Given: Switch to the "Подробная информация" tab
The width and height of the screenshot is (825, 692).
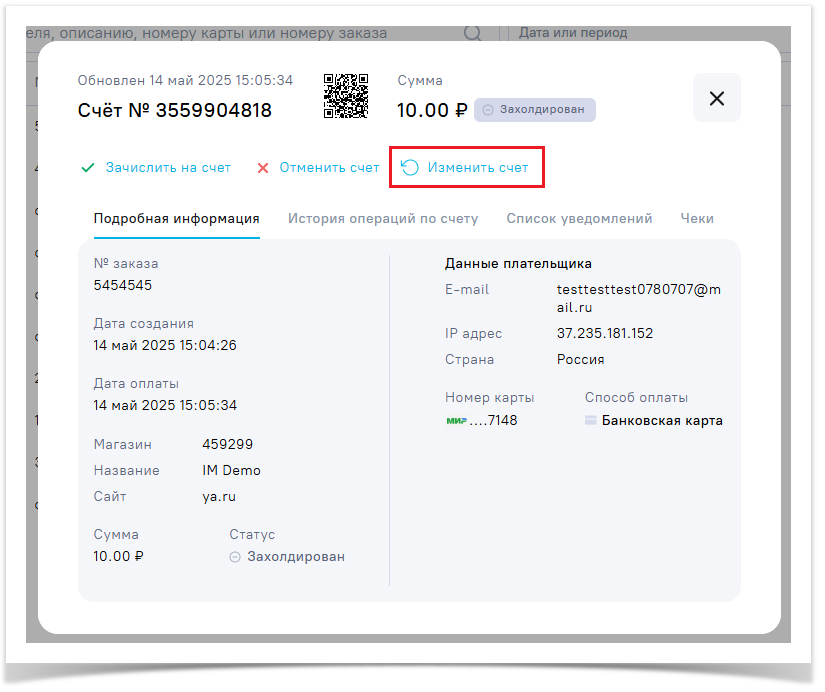Looking at the screenshot, I should point(176,218).
